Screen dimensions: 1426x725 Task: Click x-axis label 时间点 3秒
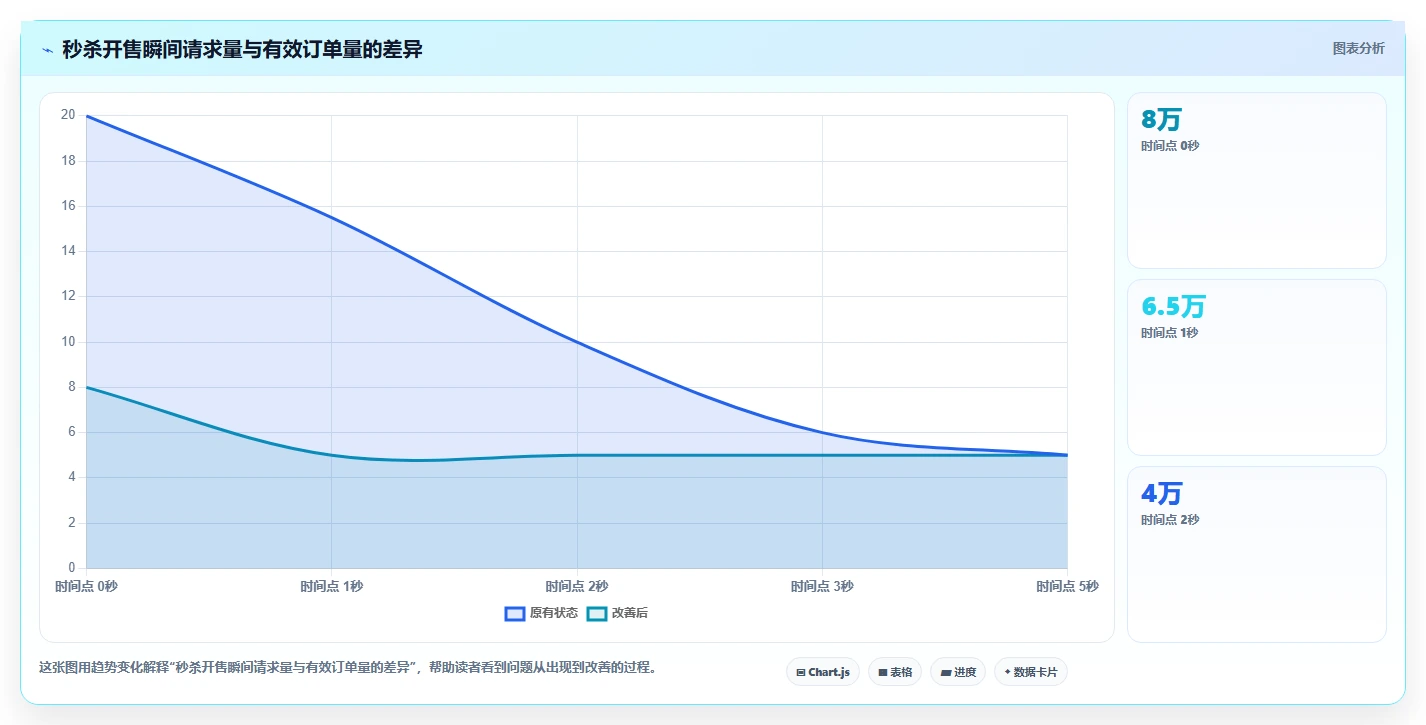[x=822, y=586]
